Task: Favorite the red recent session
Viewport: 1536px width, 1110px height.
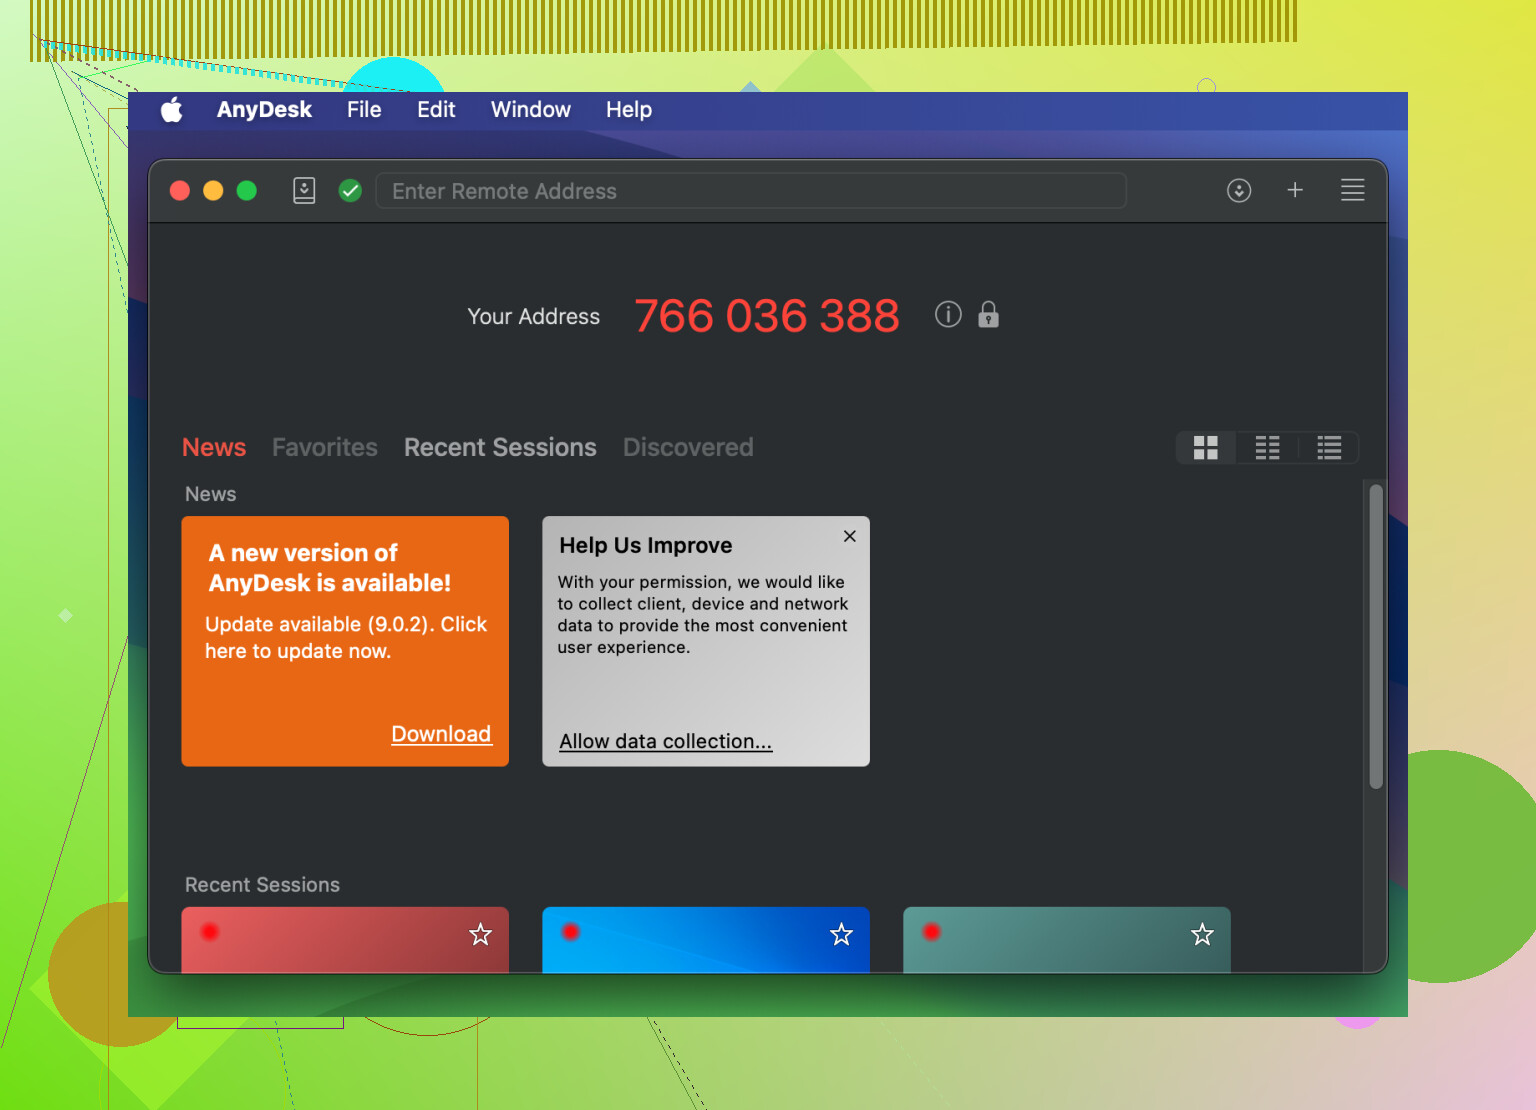Action: [481, 935]
